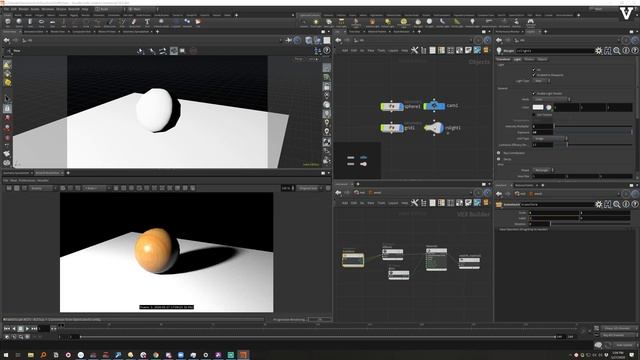
Task: Click the stop button in the playbar
Action: (x=20, y=329)
